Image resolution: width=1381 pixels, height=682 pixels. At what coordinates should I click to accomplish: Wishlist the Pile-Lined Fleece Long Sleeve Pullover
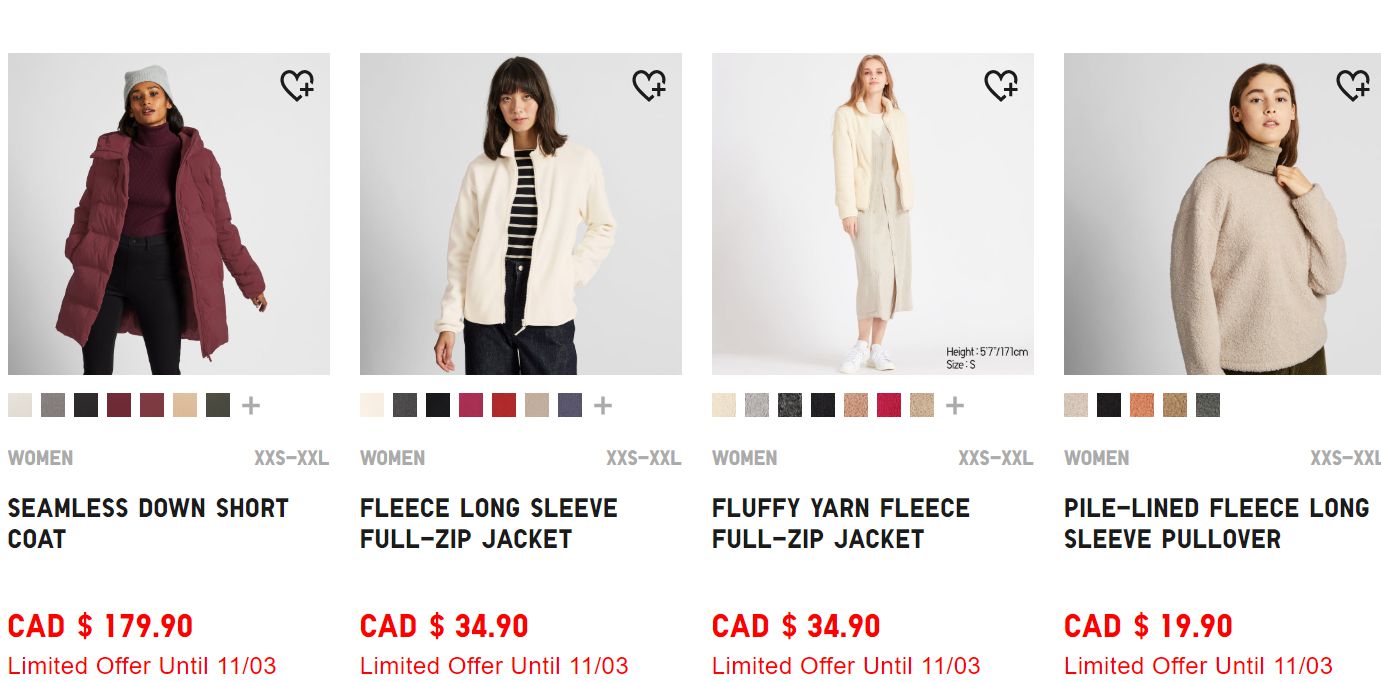[x=1353, y=86]
